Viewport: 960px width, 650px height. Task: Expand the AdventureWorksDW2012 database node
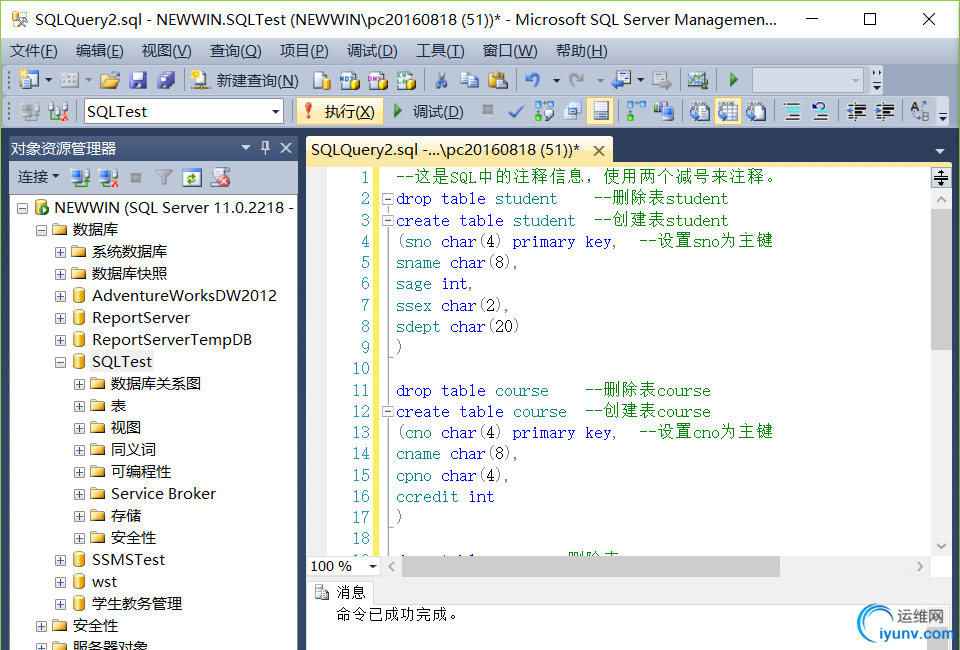[x=61, y=296]
